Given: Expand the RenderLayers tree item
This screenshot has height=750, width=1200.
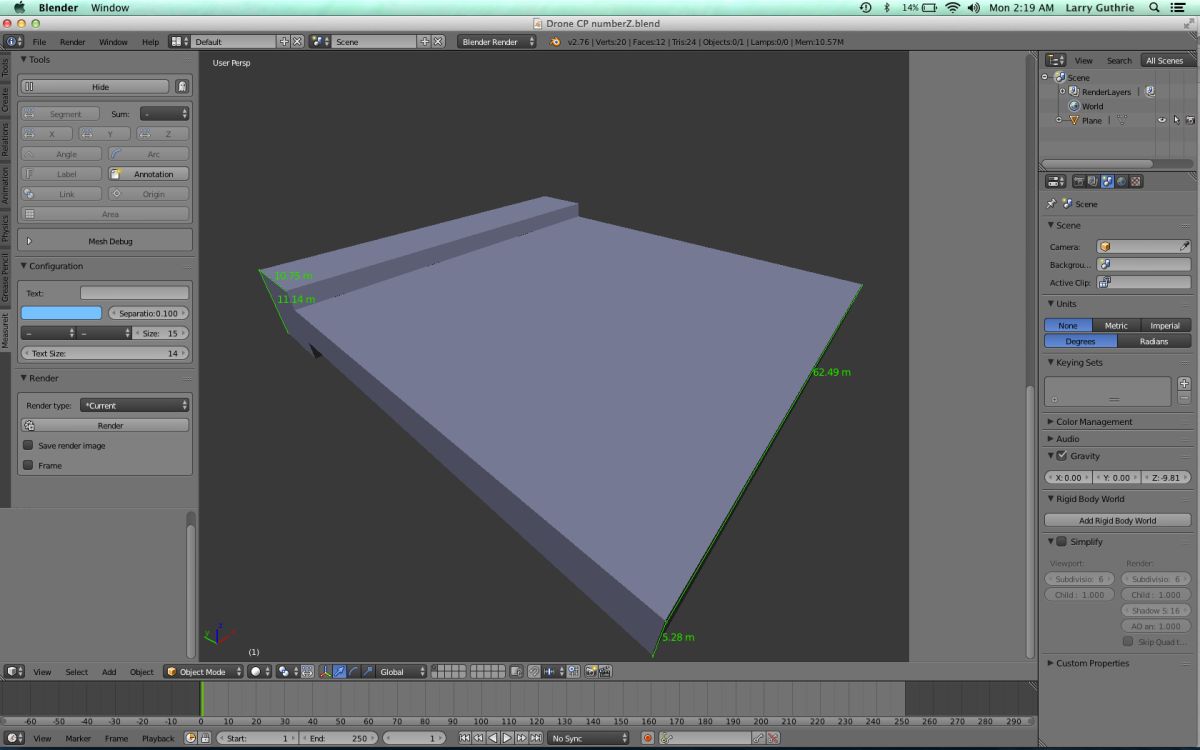Looking at the screenshot, I should 1063,91.
